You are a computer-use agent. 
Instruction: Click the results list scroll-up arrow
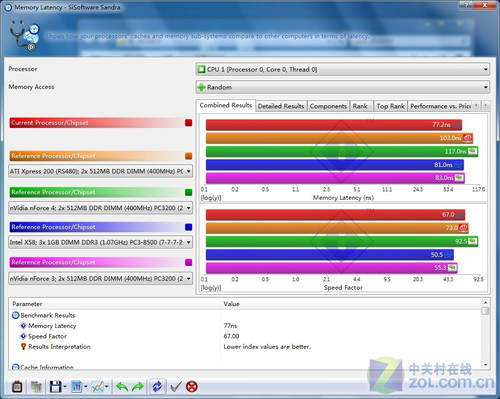pyautogui.click(x=485, y=303)
